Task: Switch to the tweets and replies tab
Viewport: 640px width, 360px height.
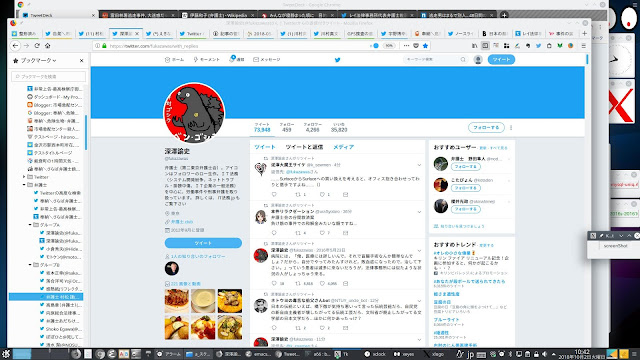Action: click(x=304, y=147)
